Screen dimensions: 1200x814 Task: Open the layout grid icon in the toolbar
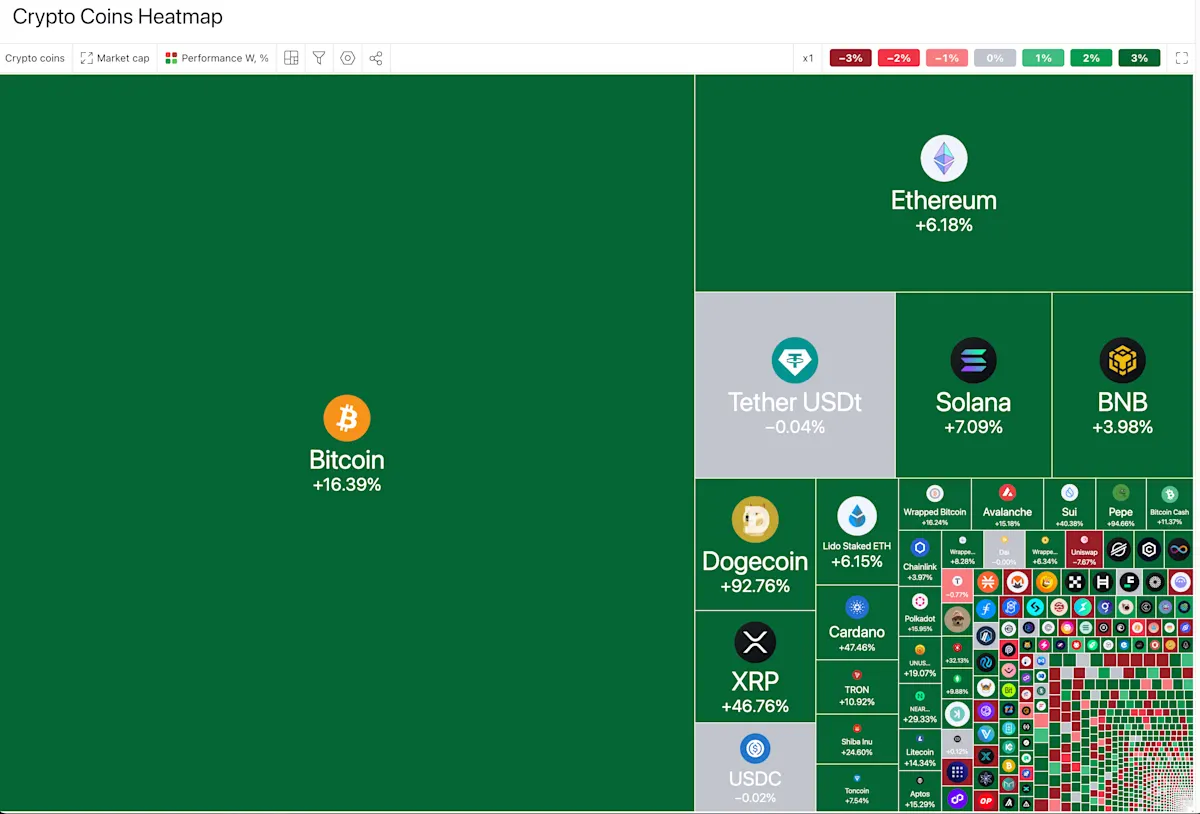tap(291, 58)
